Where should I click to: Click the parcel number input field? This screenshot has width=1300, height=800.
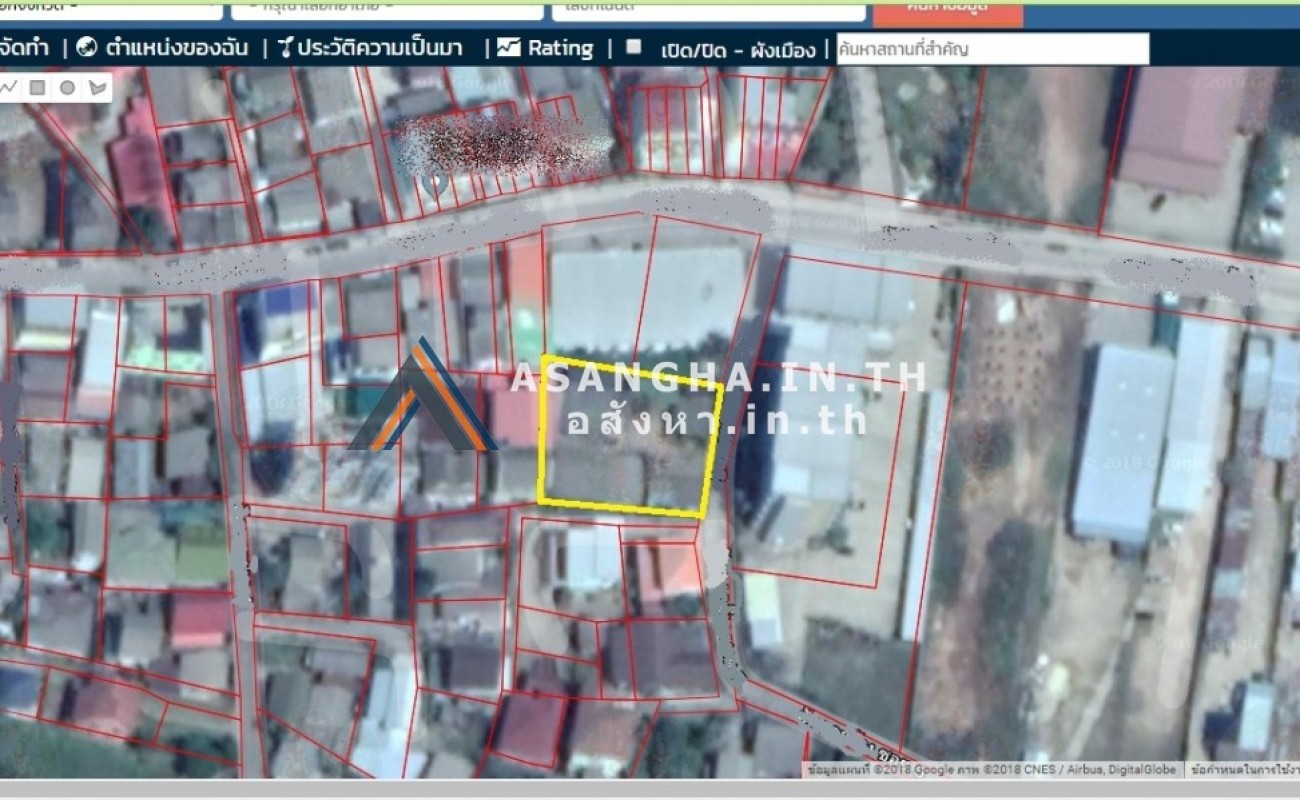coord(707,9)
